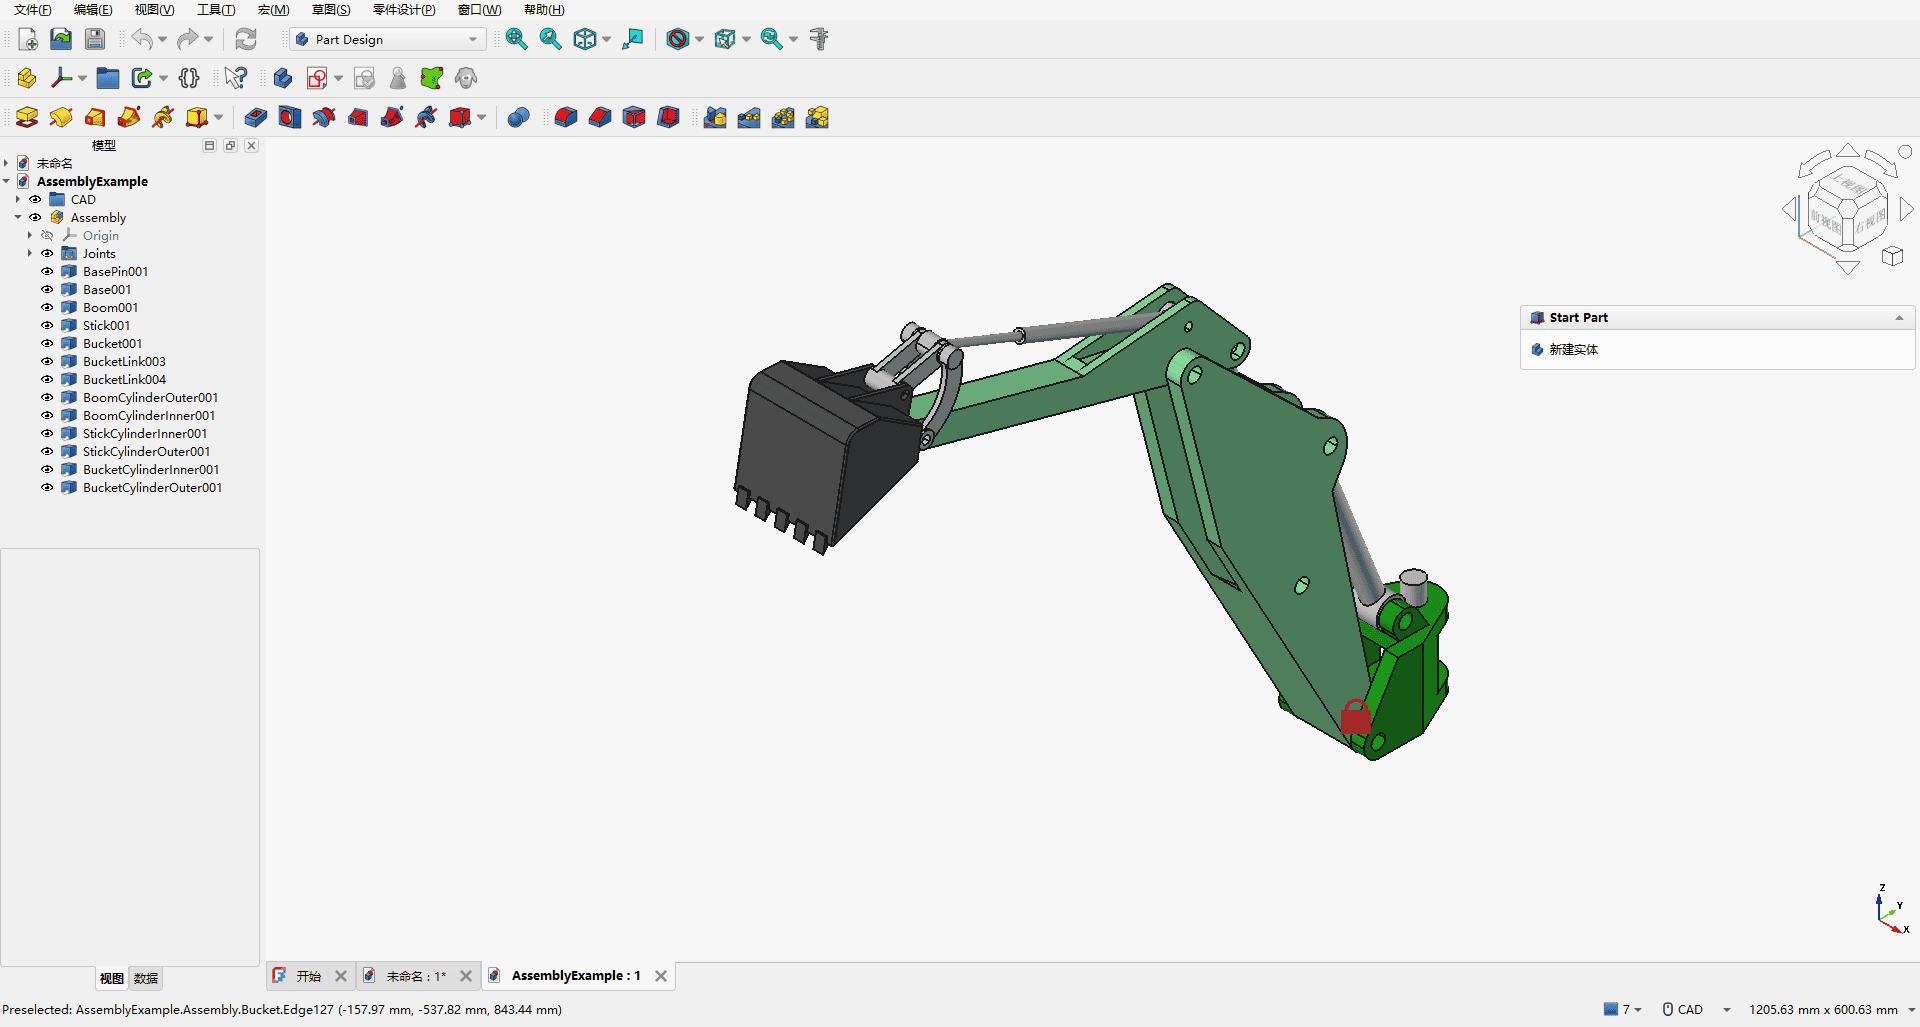Toggle visibility eye of BucketLink004
The width and height of the screenshot is (1920, 1027).
(x=47, y=379)
